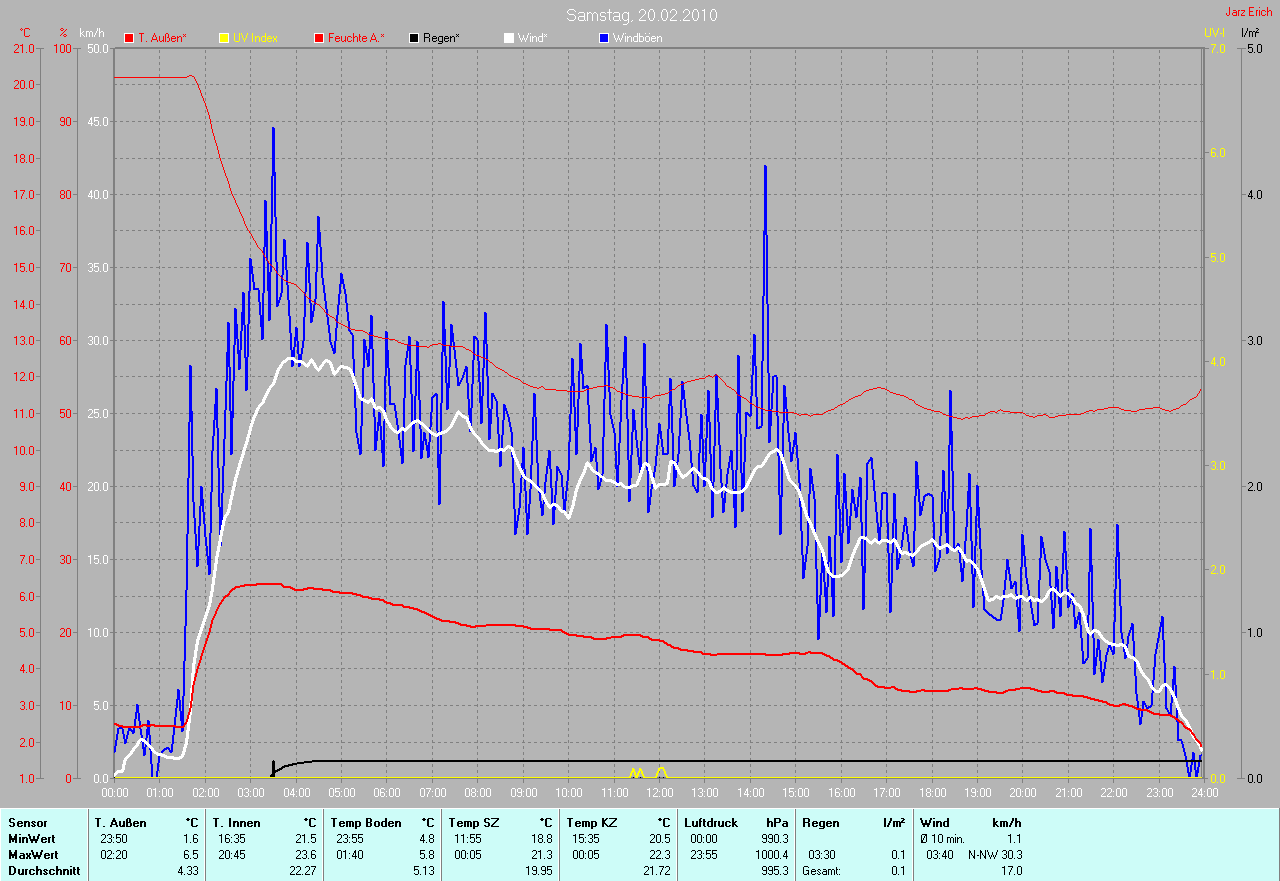The height and width of the screenshot is (881, 1280).
Task: Click the black Regen legend square
Action: click(x=414, y=38)
